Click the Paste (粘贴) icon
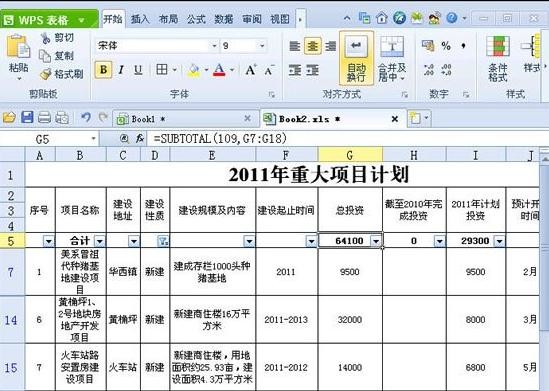This screenshot has height=391, width=549. point(18,46)
